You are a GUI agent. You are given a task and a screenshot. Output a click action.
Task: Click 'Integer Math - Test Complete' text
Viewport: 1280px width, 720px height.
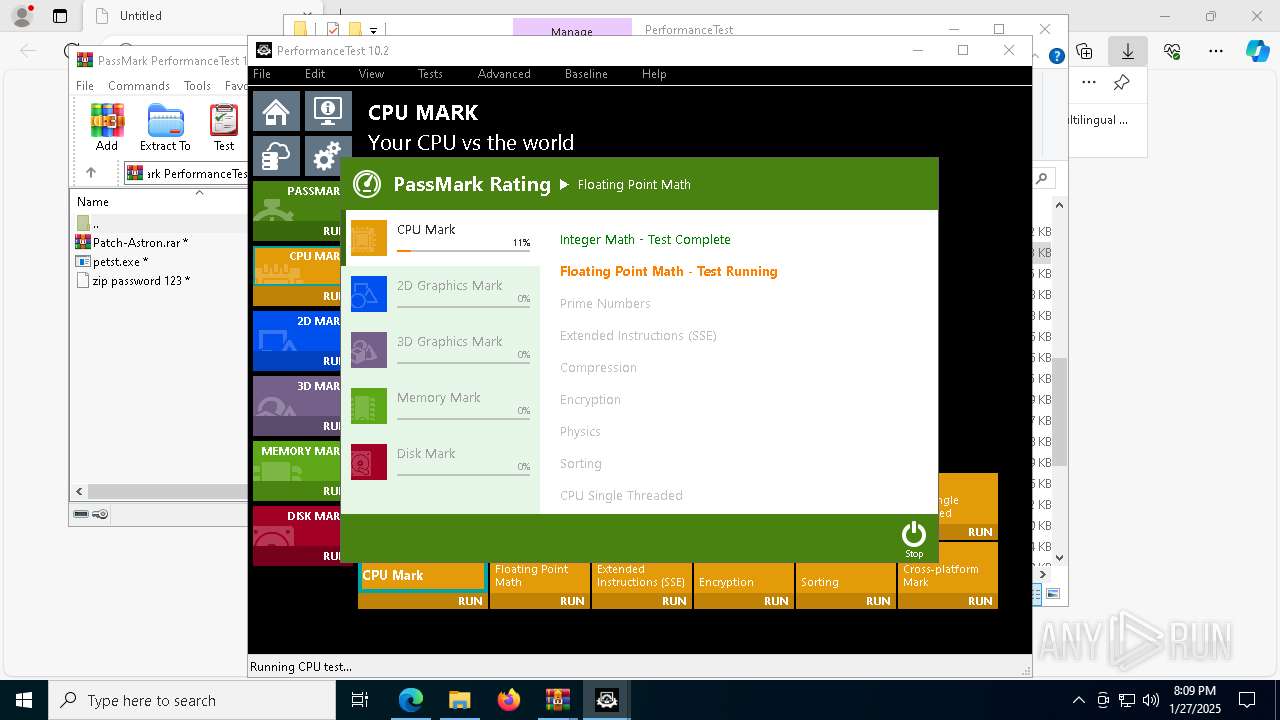(x=645, y=240)
